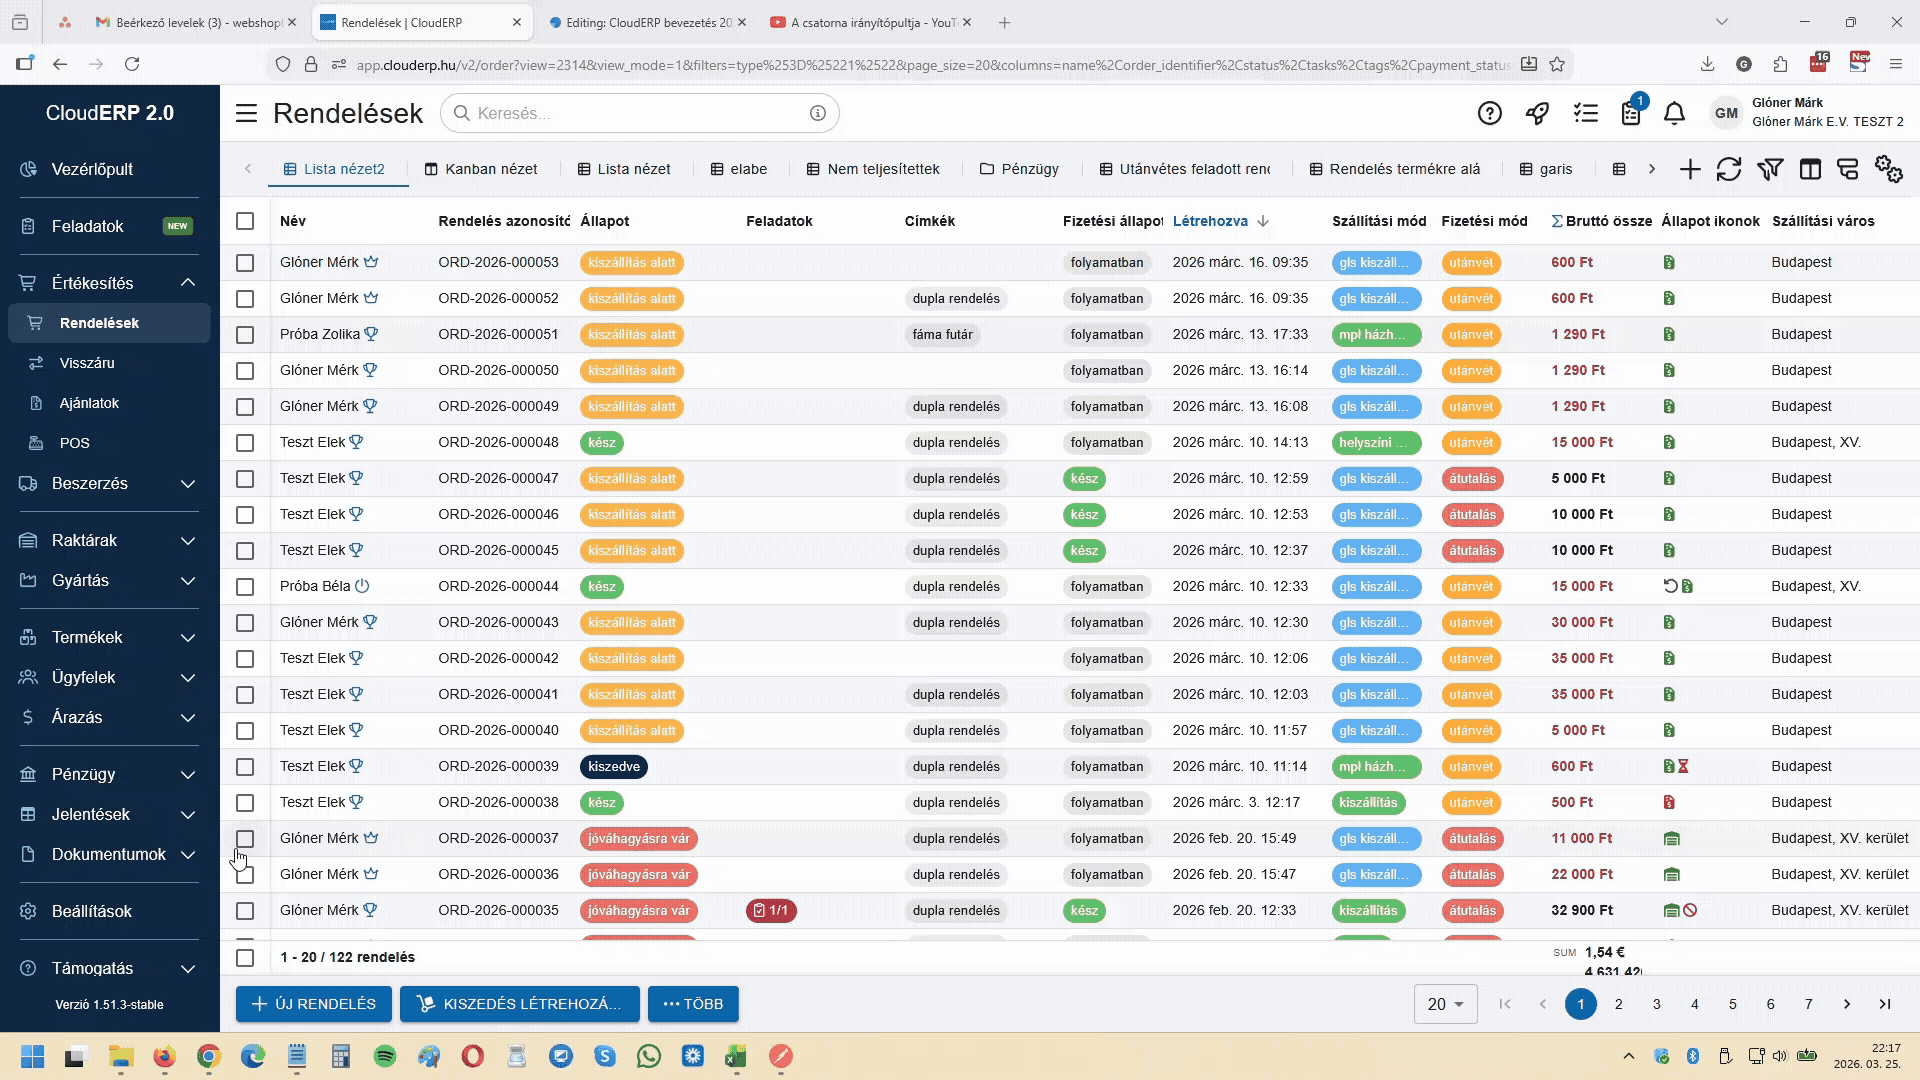Go to page 2 of orders
Viewport: 1920px width, 1080px height.
click(x=1619, y=1004)
